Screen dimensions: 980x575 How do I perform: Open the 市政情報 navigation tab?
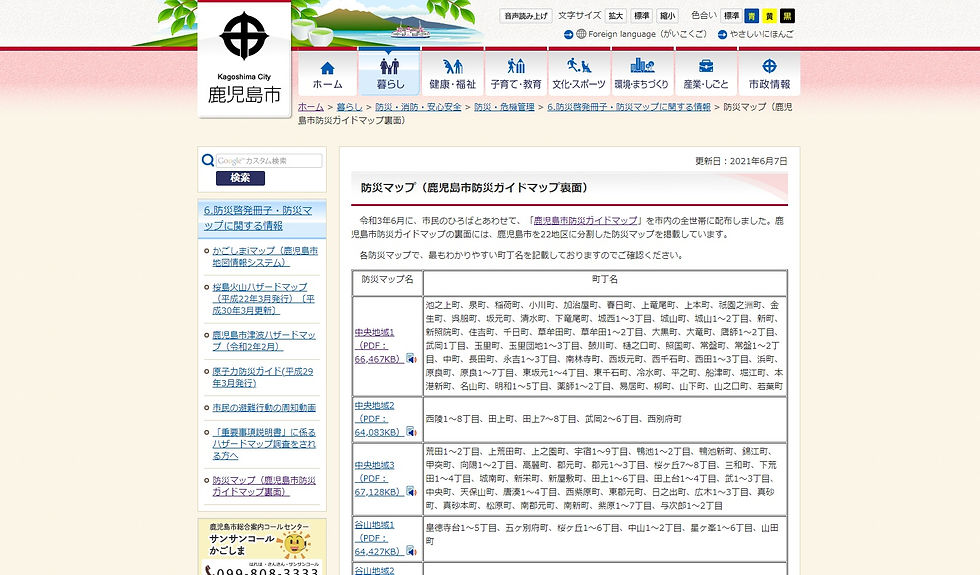coord(769,73)
